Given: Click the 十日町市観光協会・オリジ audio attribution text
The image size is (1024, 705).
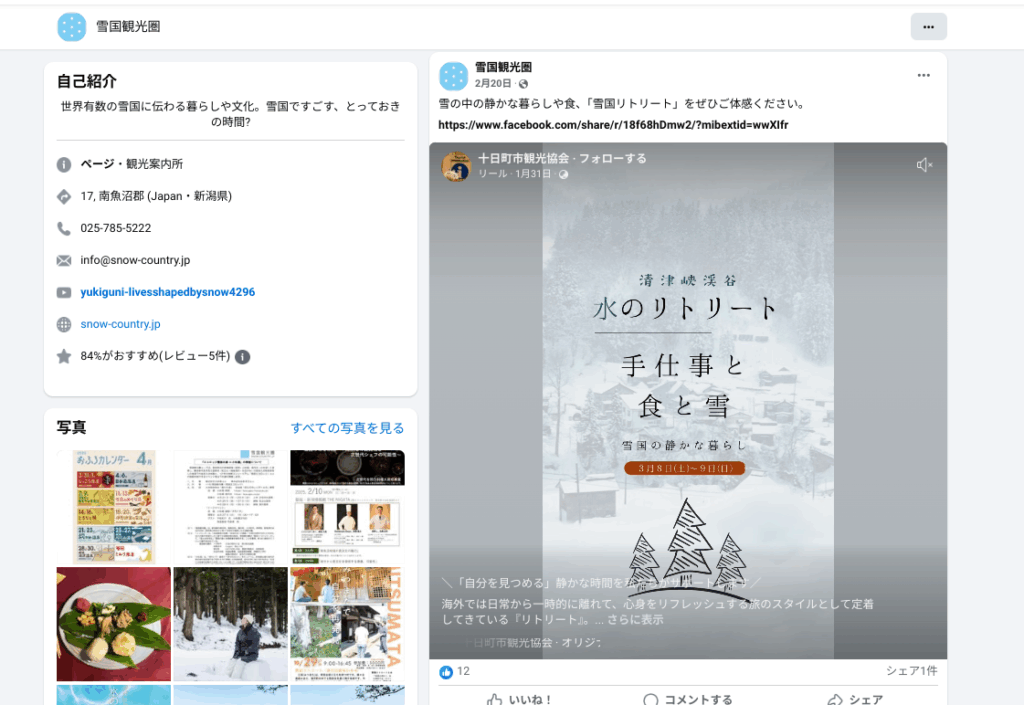Looking at the screenshot, I should (x=534, y=643).
